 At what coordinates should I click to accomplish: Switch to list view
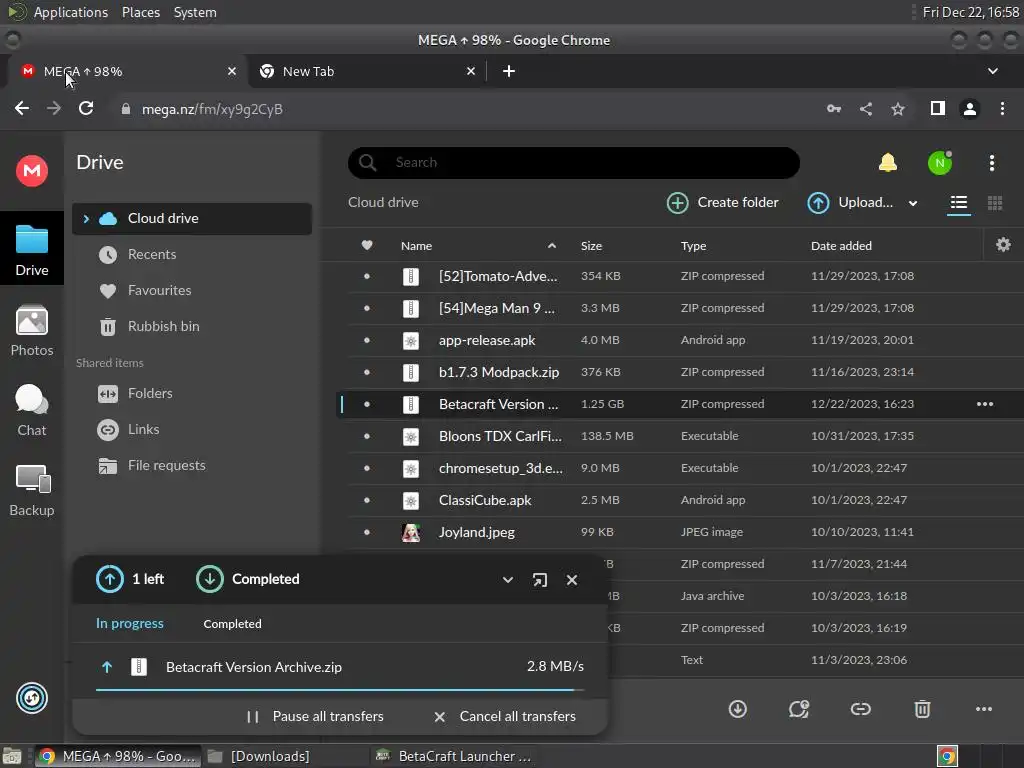coord(959,203)
